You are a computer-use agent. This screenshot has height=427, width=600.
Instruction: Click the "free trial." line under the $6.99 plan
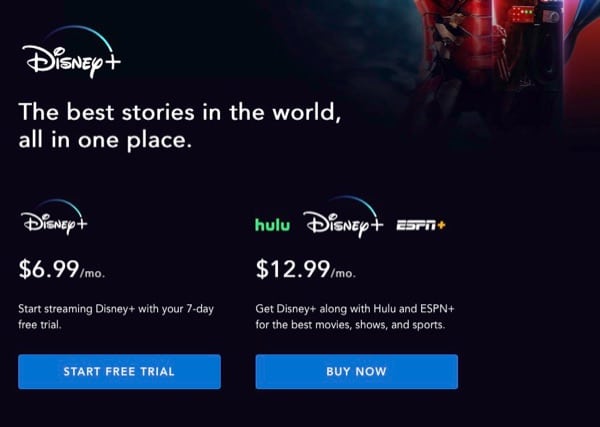(x=40, y=325)
